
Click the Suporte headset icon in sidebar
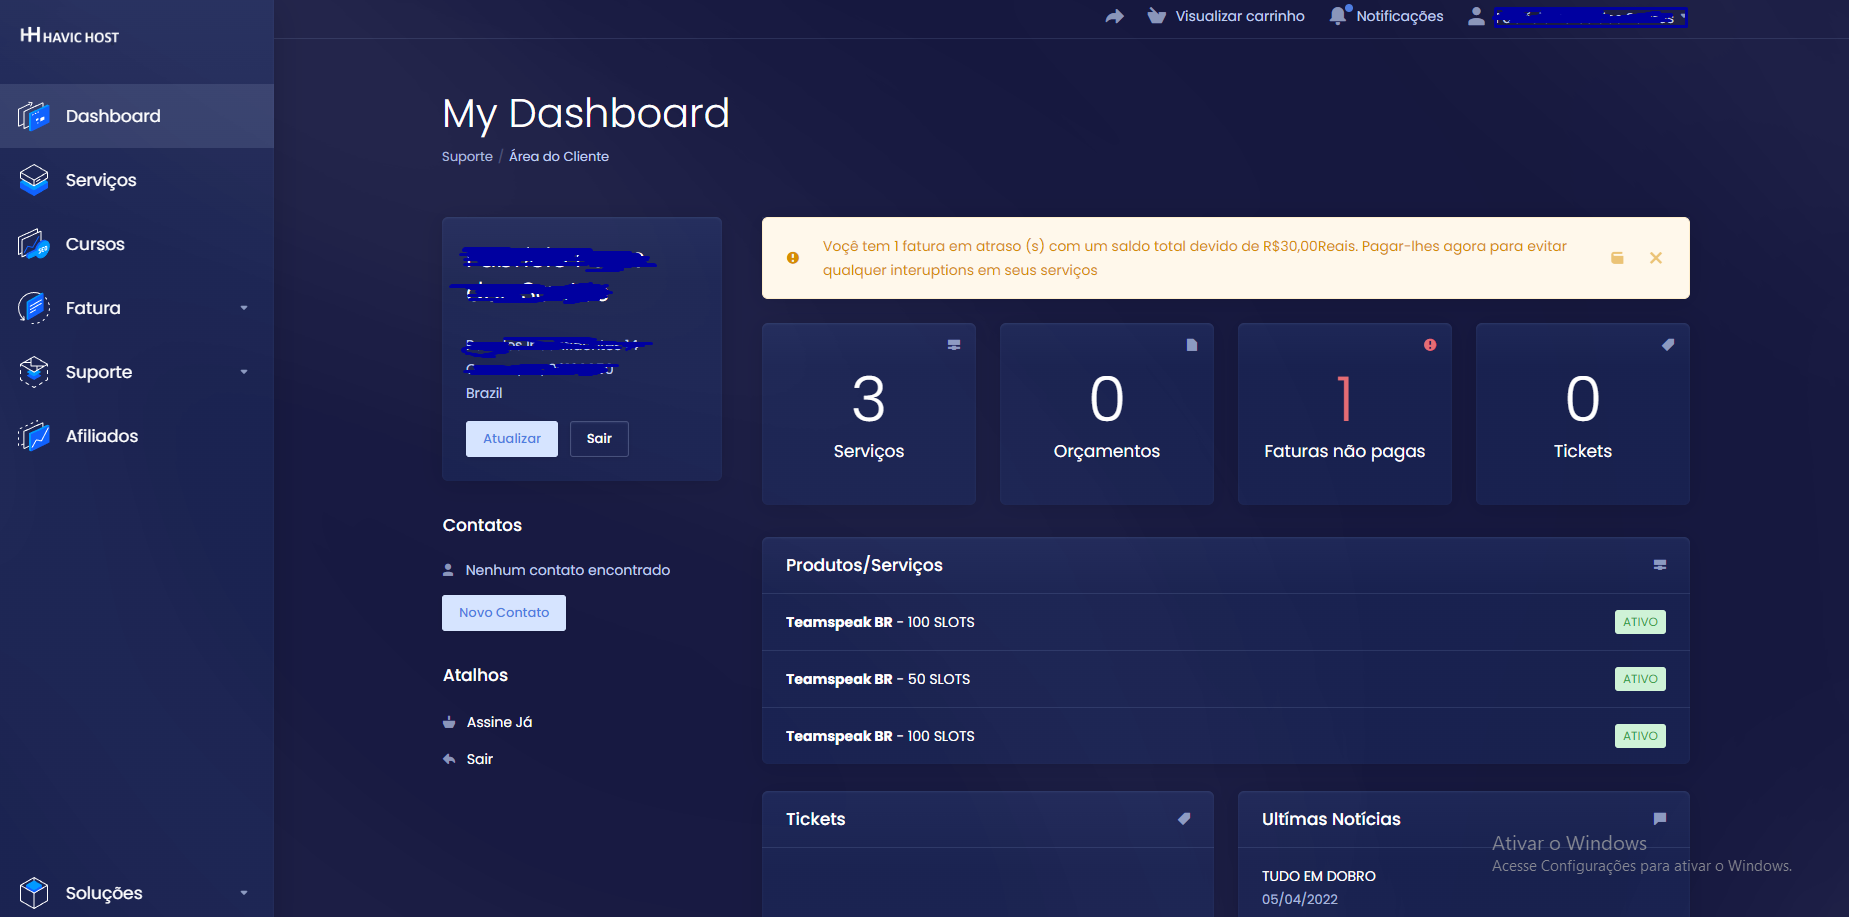pos(34,372)
